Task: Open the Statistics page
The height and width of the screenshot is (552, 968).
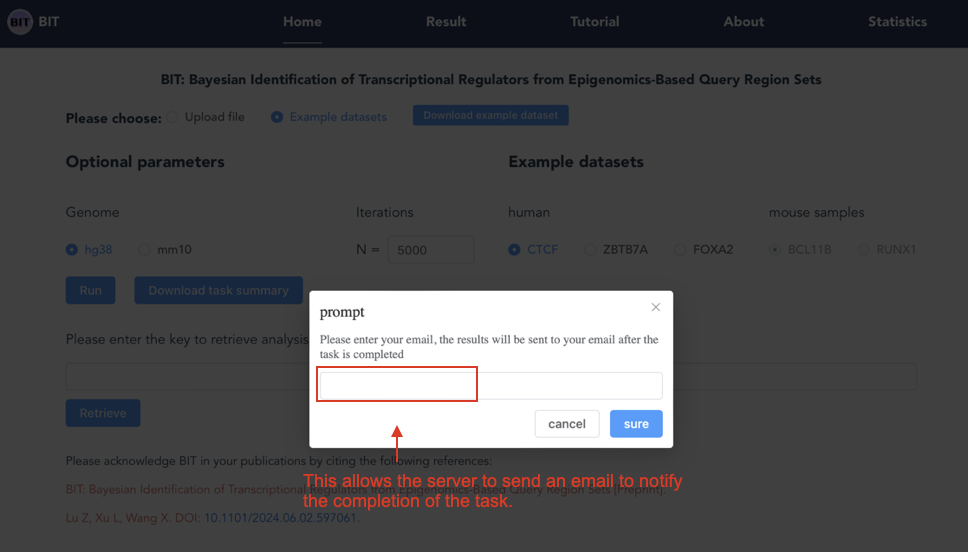Action: (x=897, y=22)
